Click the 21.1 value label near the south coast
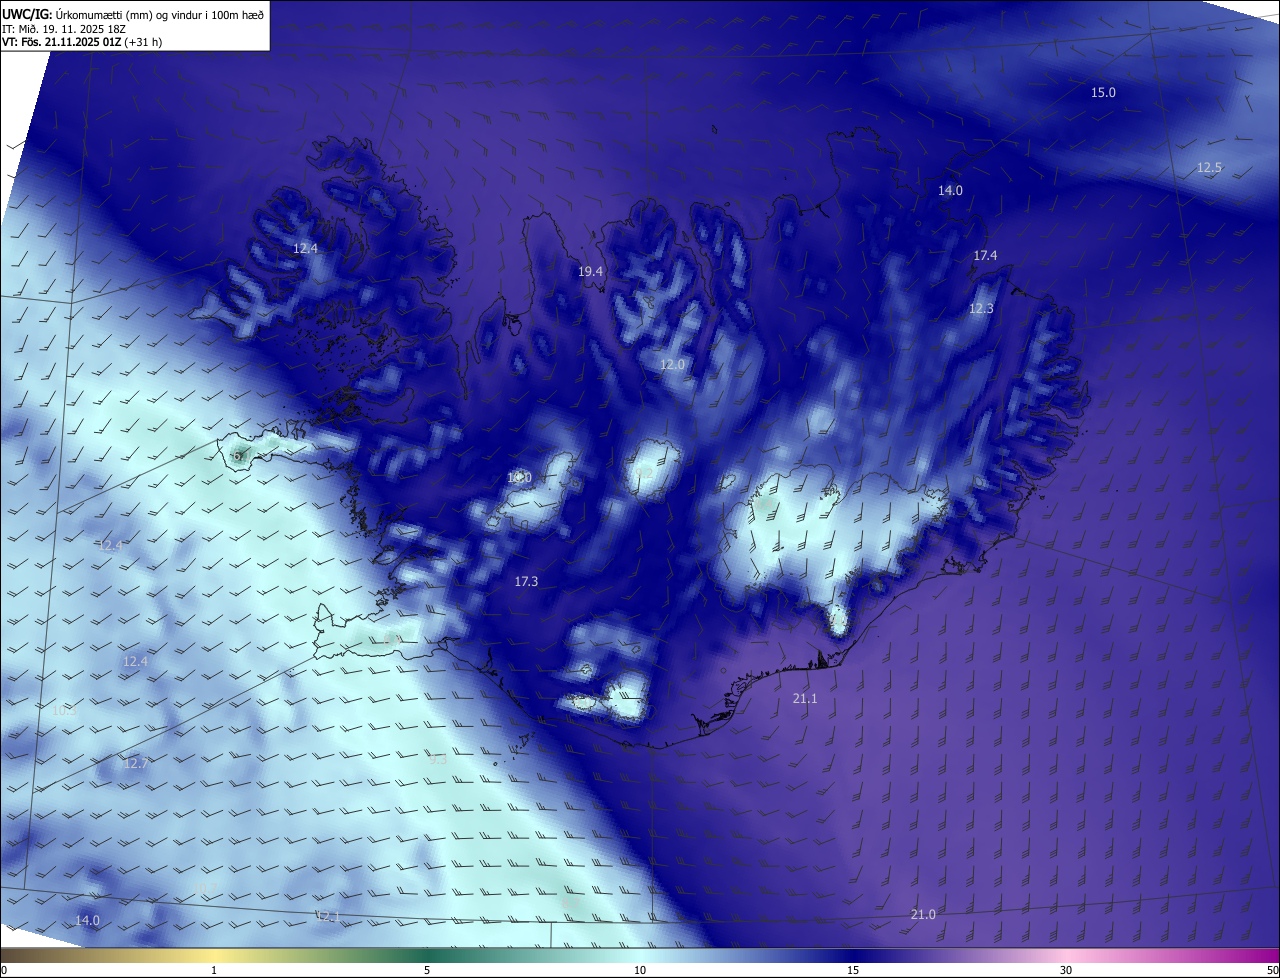Image resolution: width=1280 pixels, height=978 pixels. [805, 699]
